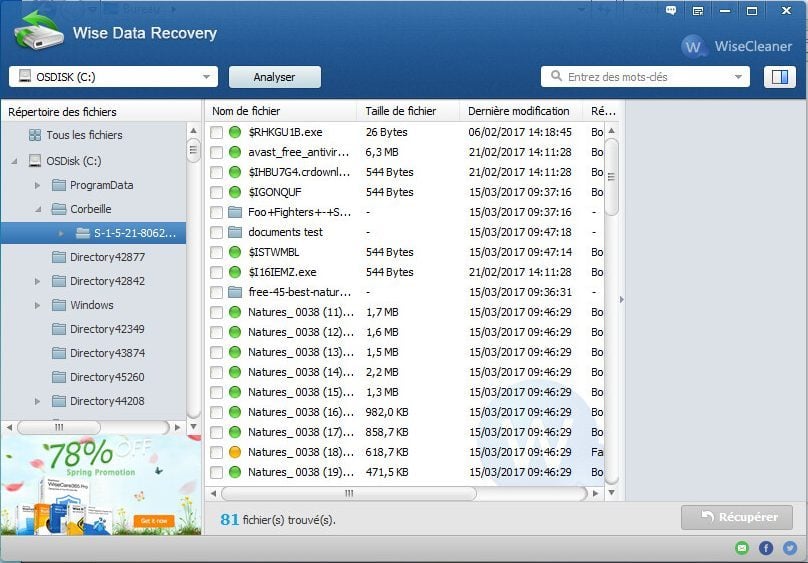This screenshot has height=563, width=808.
Task: Click the OSDisk (C:) drive icon in tree
Action: [x=35, y=161]
